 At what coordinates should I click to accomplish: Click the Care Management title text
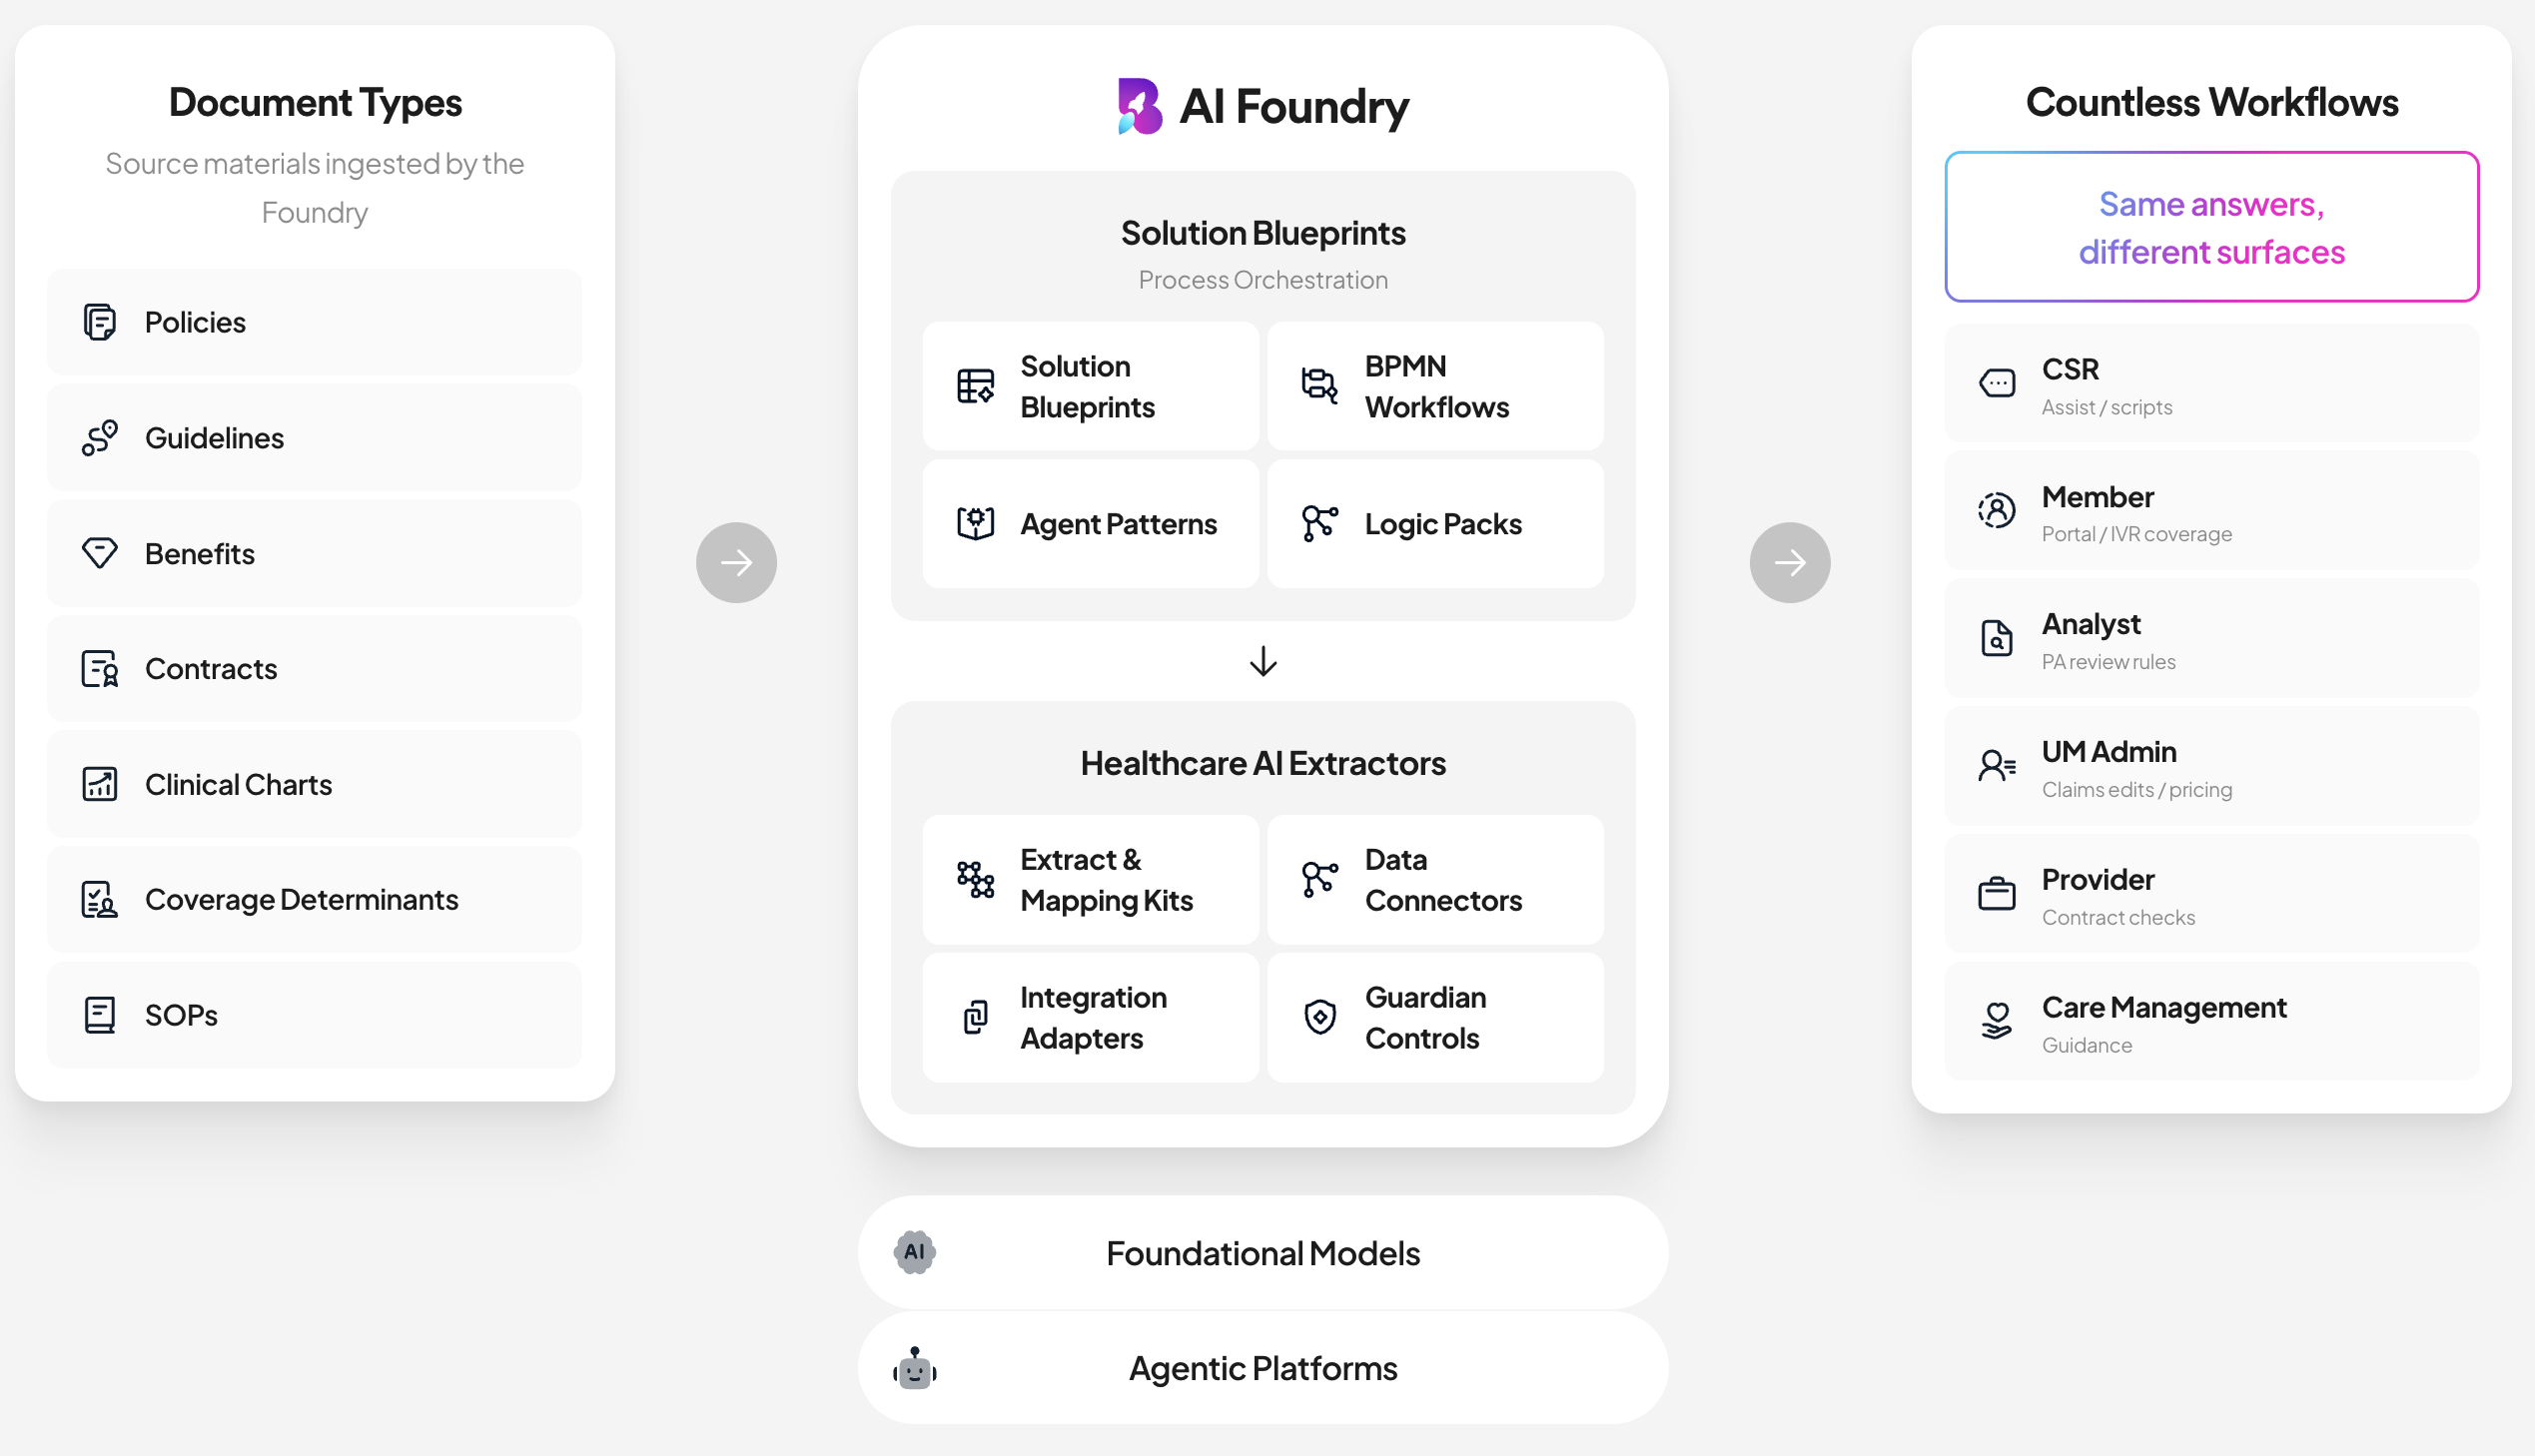[2163, 1007]
